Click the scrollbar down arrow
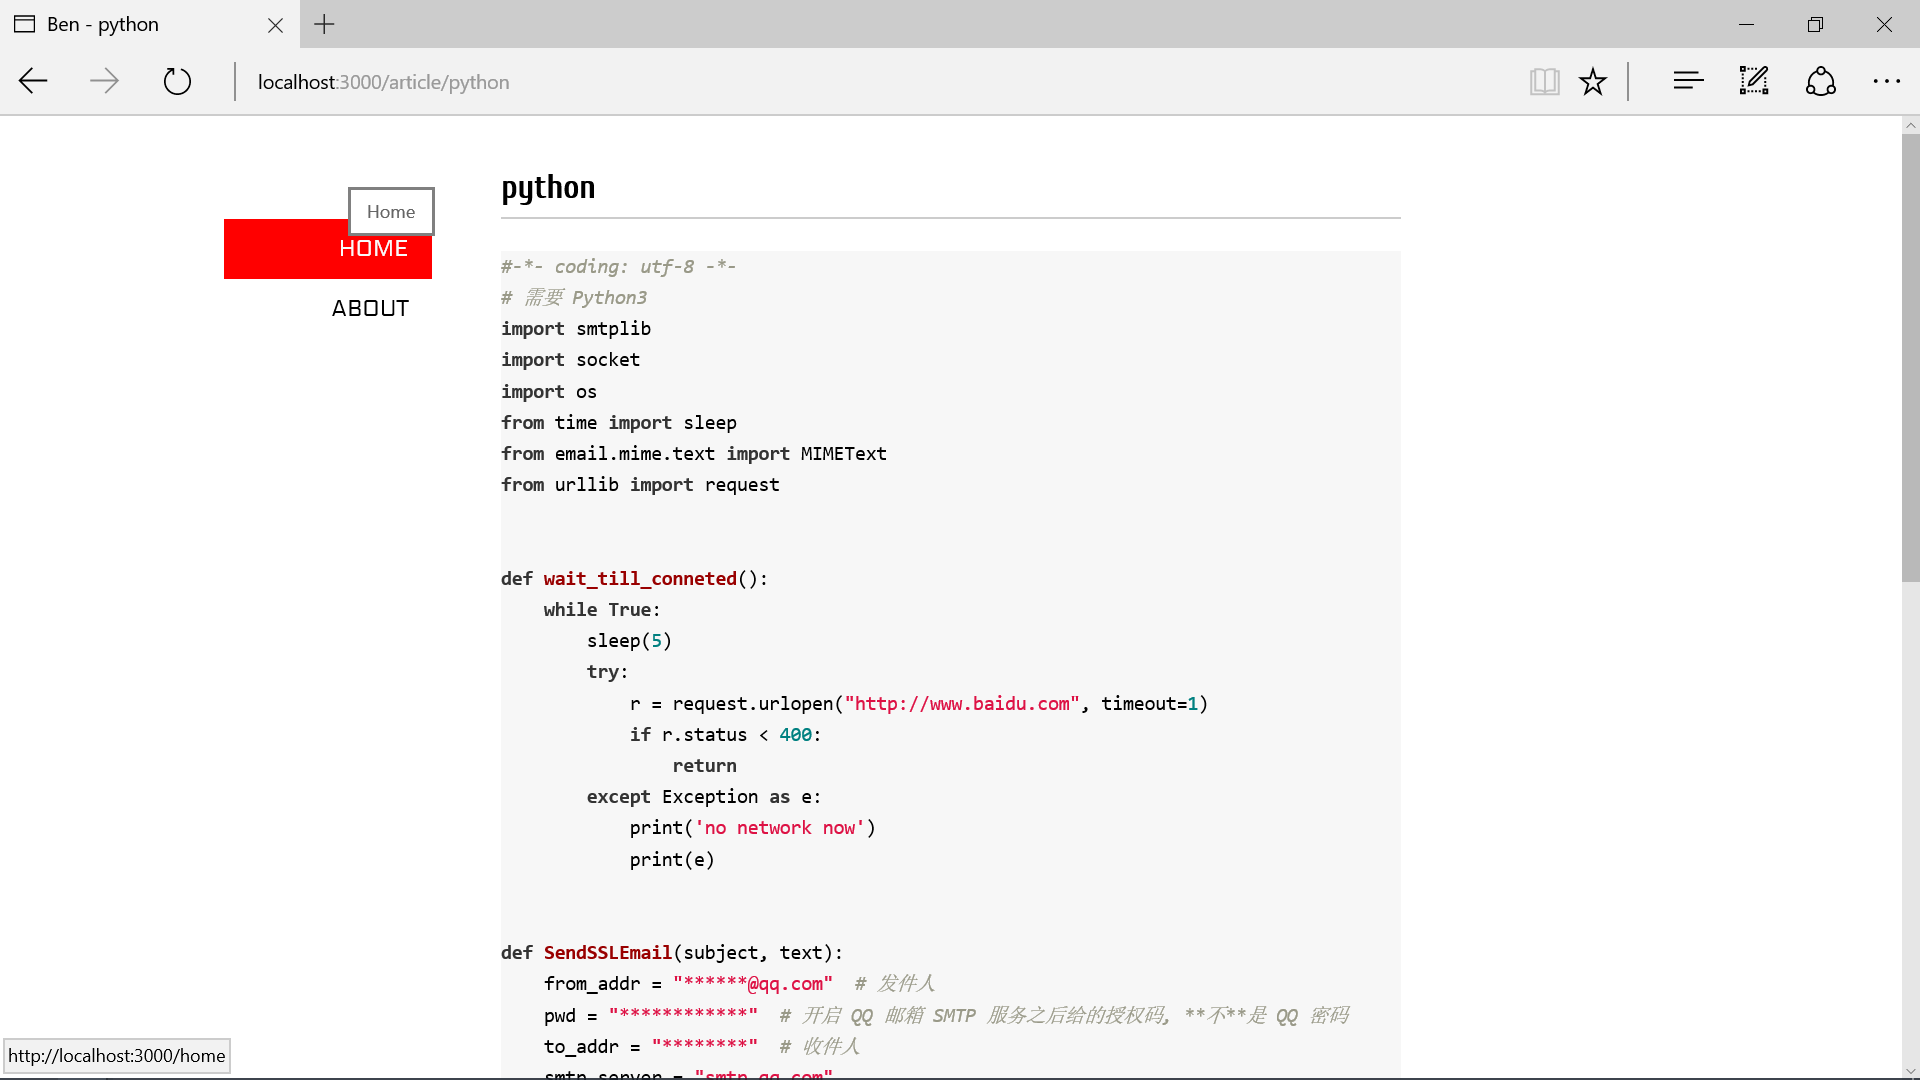The image size is (1920, 1080). coord(1910,1071)
